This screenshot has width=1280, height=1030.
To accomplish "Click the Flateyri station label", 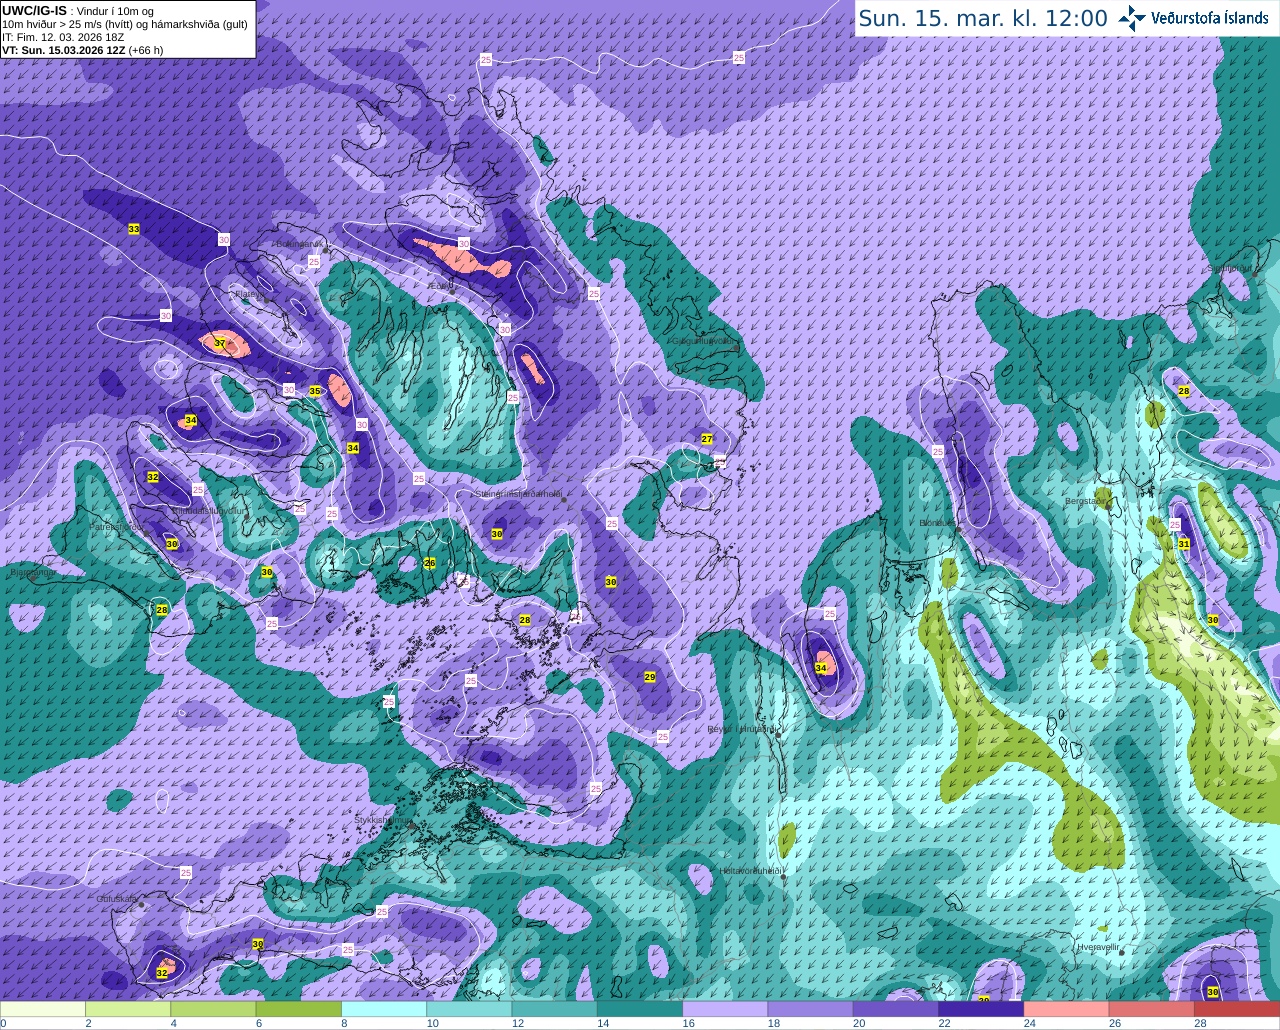I will (x=249, y=294).
